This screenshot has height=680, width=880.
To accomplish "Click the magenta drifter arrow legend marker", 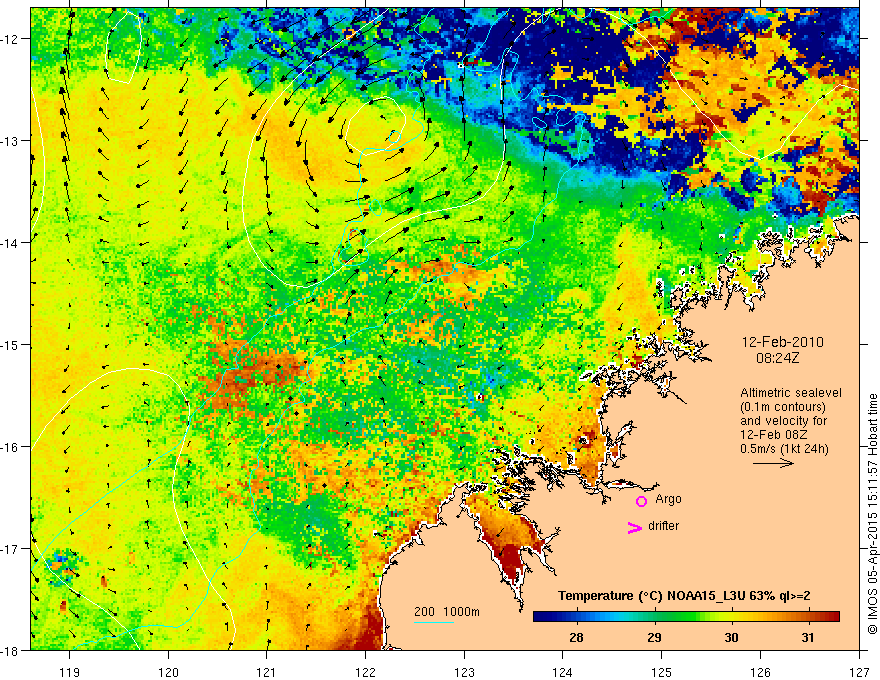I will coord(634,527).
